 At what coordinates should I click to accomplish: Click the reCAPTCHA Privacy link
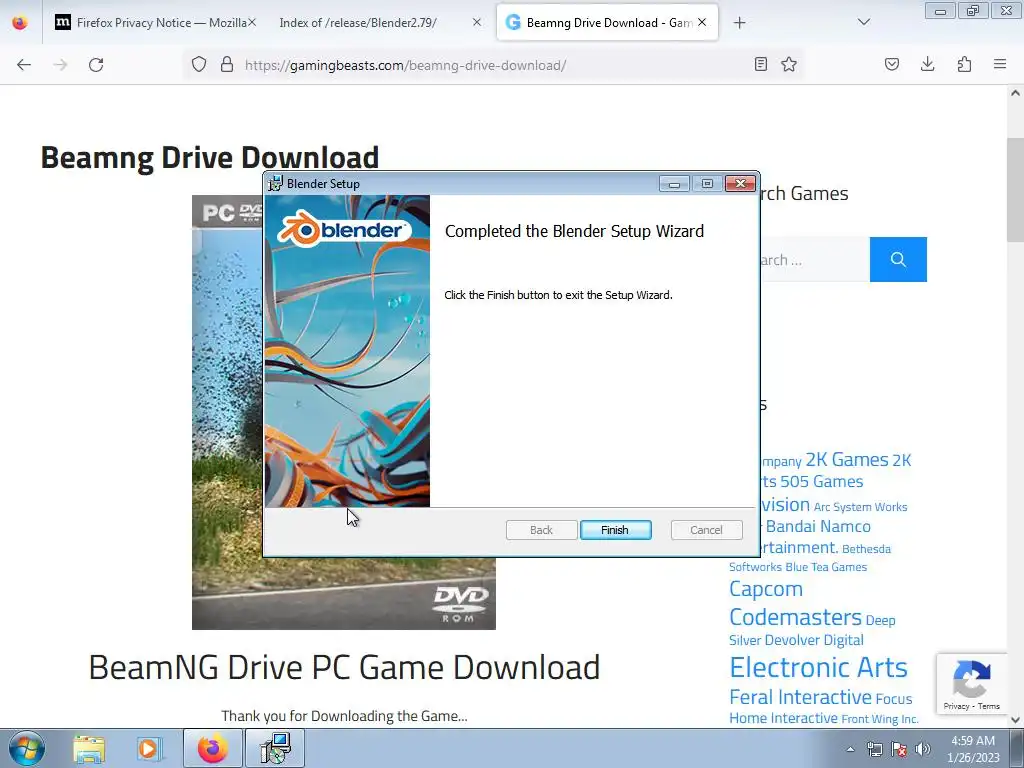point(956,706)
